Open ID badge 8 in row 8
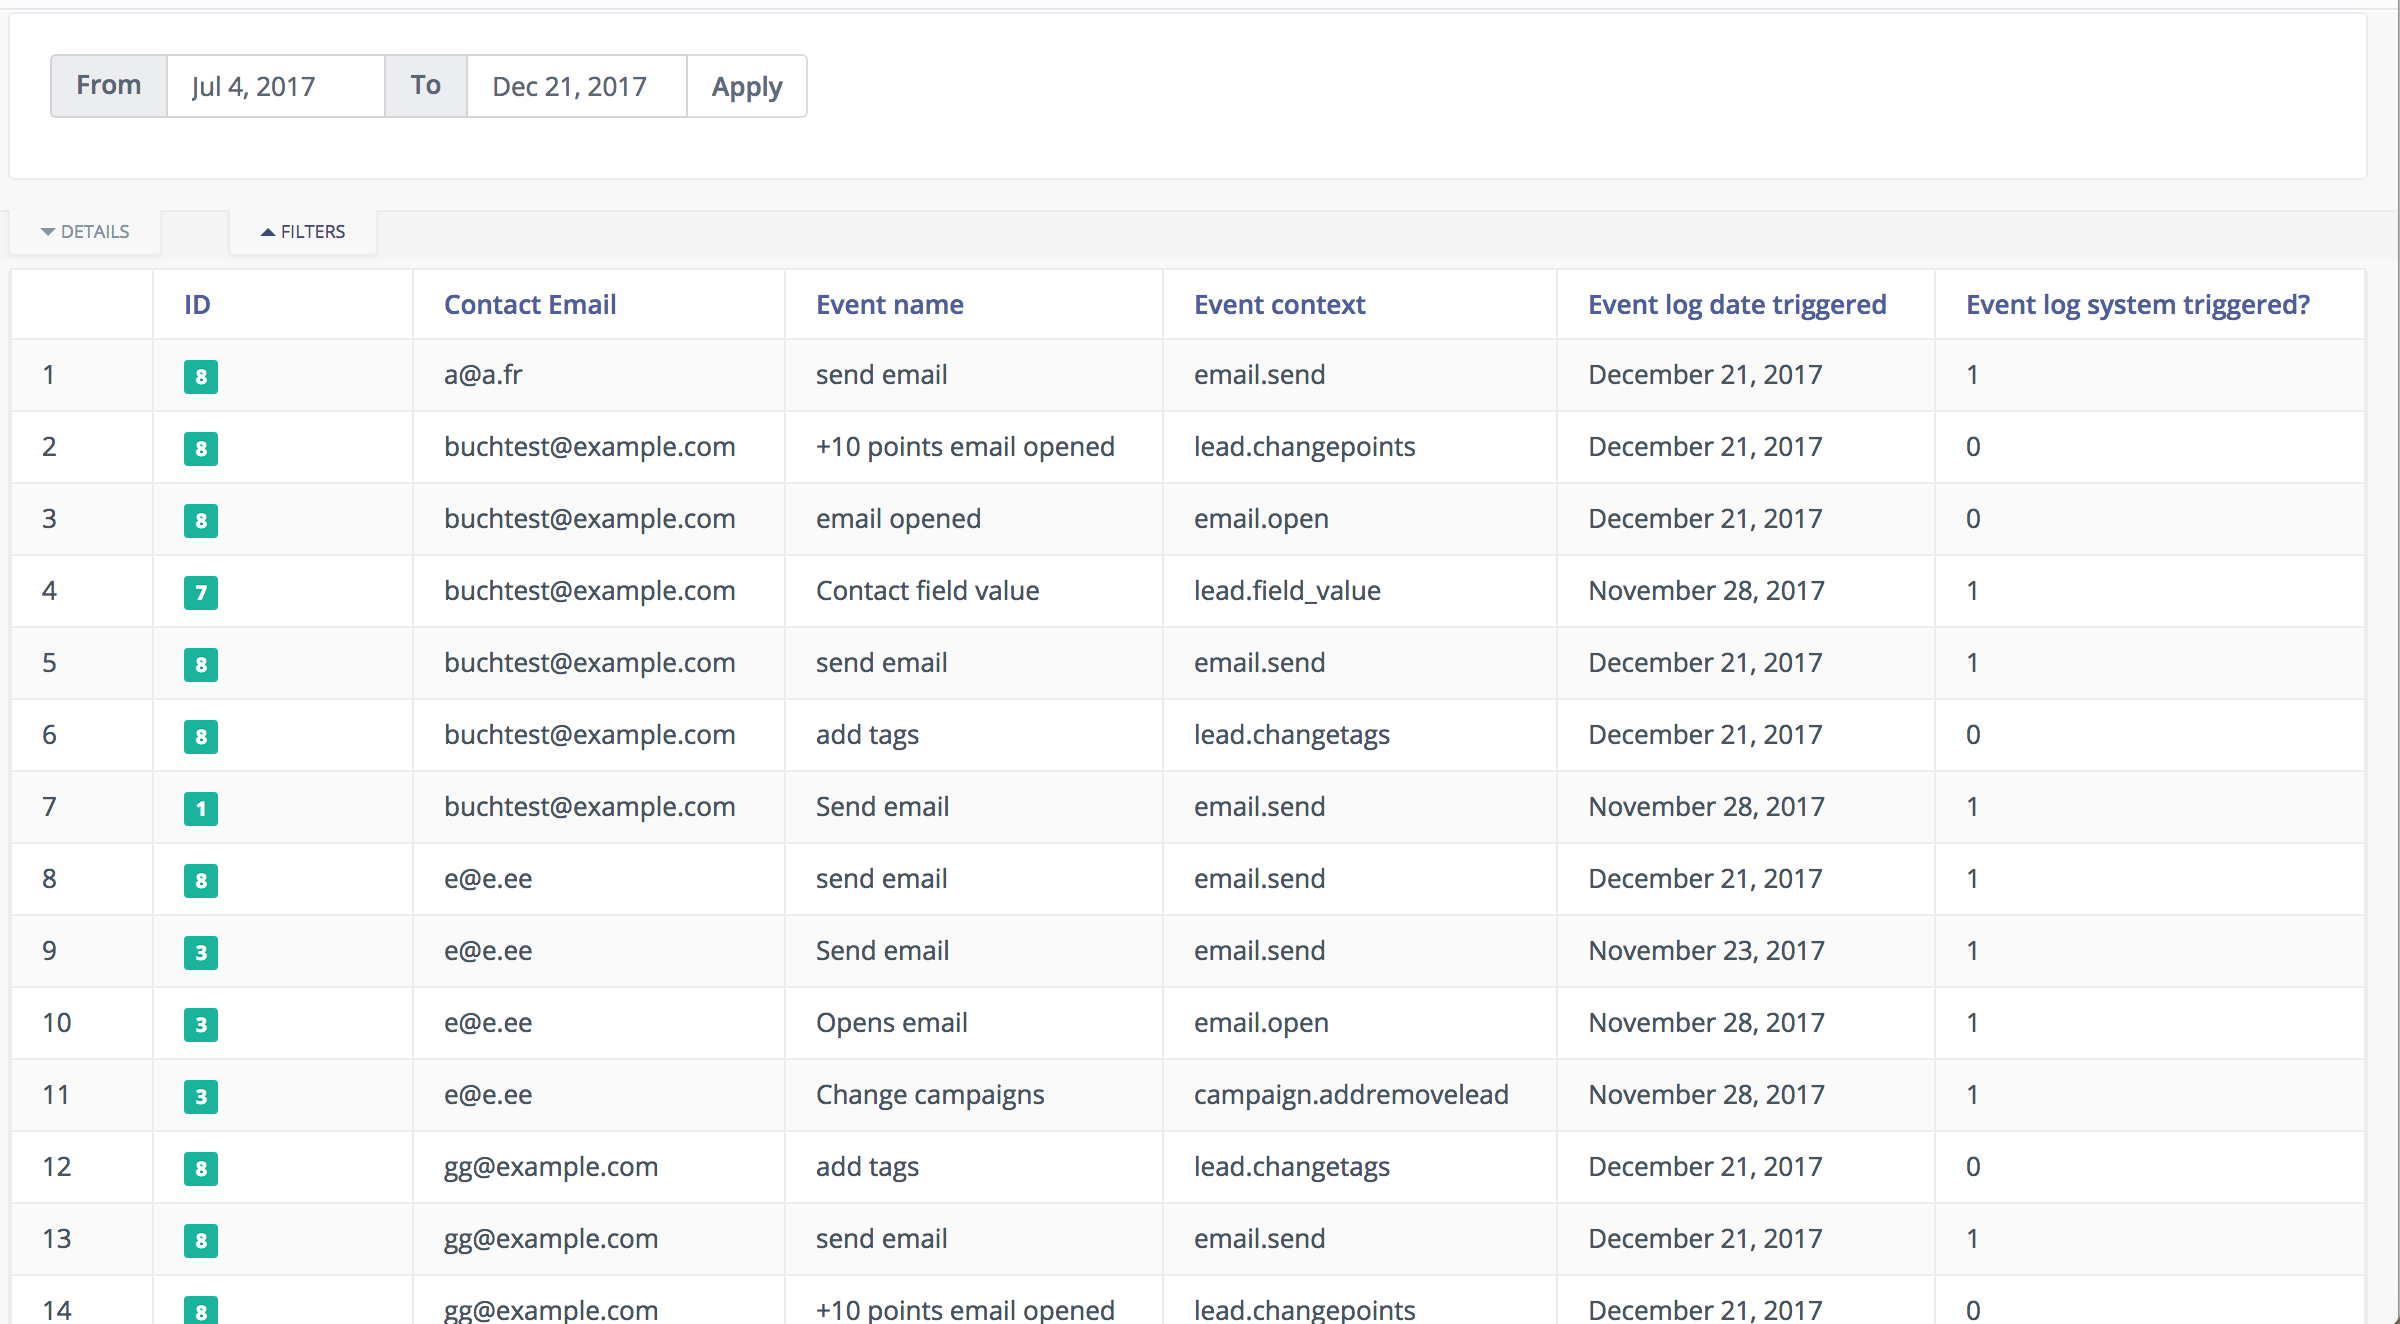Screen dimensions: 2400x1324 click(x=201, y=880)
